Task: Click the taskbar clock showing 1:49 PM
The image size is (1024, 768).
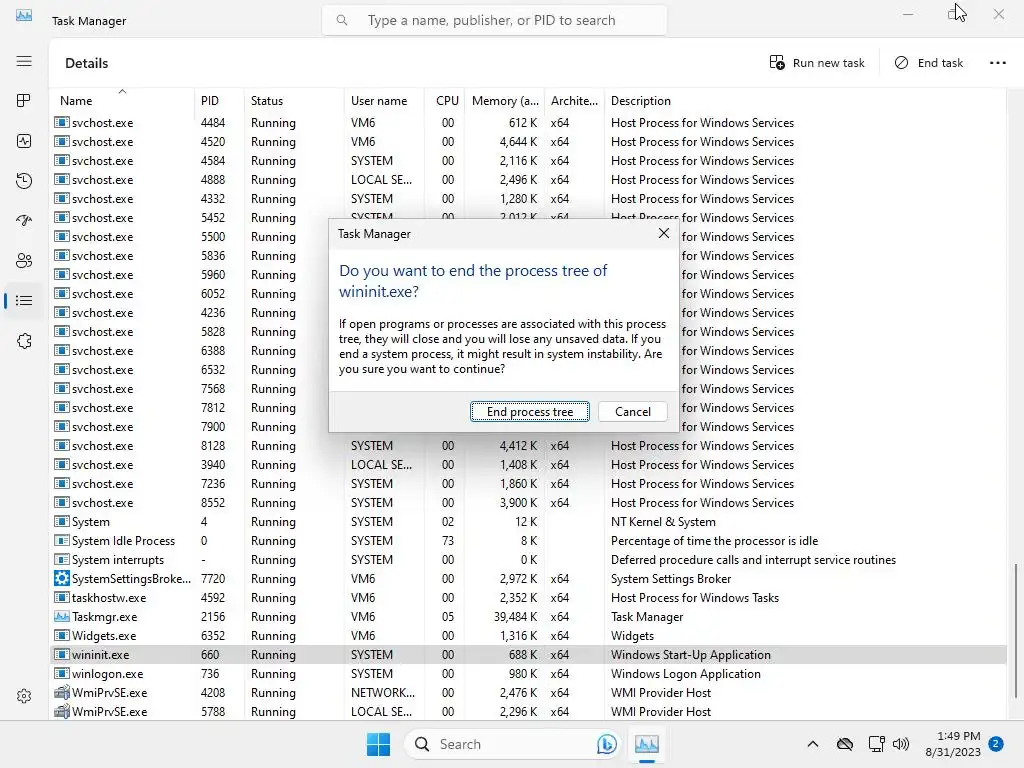Action: [x=953, y=744]
